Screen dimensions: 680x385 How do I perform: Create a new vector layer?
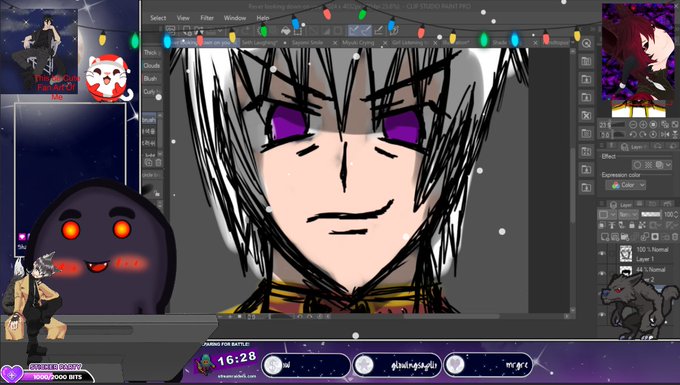[x=615, y=237]
